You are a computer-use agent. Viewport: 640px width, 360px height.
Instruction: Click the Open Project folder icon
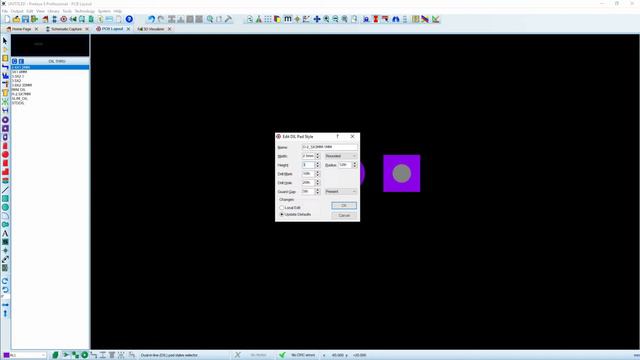click(16, 19)
